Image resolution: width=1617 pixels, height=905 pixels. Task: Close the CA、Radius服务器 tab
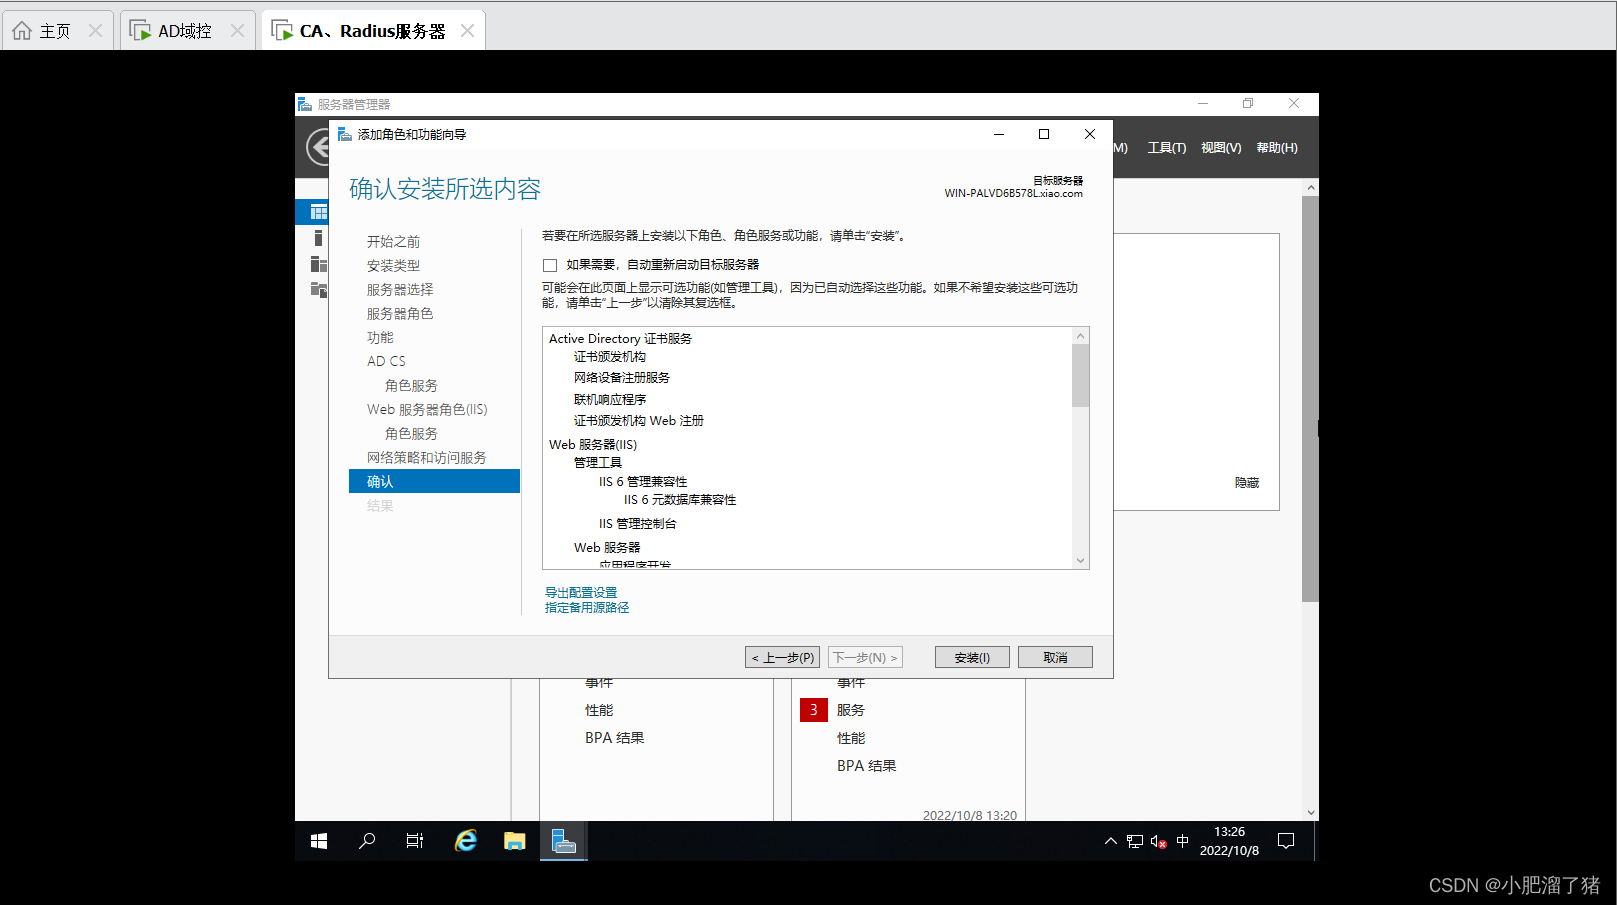[467, 31]
